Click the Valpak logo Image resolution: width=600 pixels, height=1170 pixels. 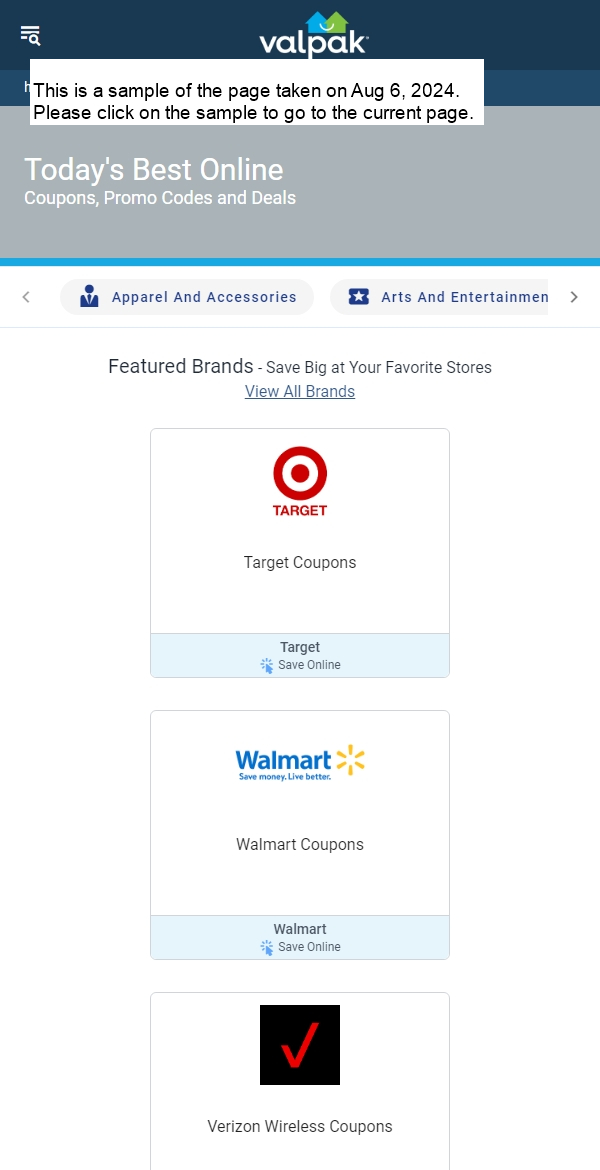coord(314,35)
